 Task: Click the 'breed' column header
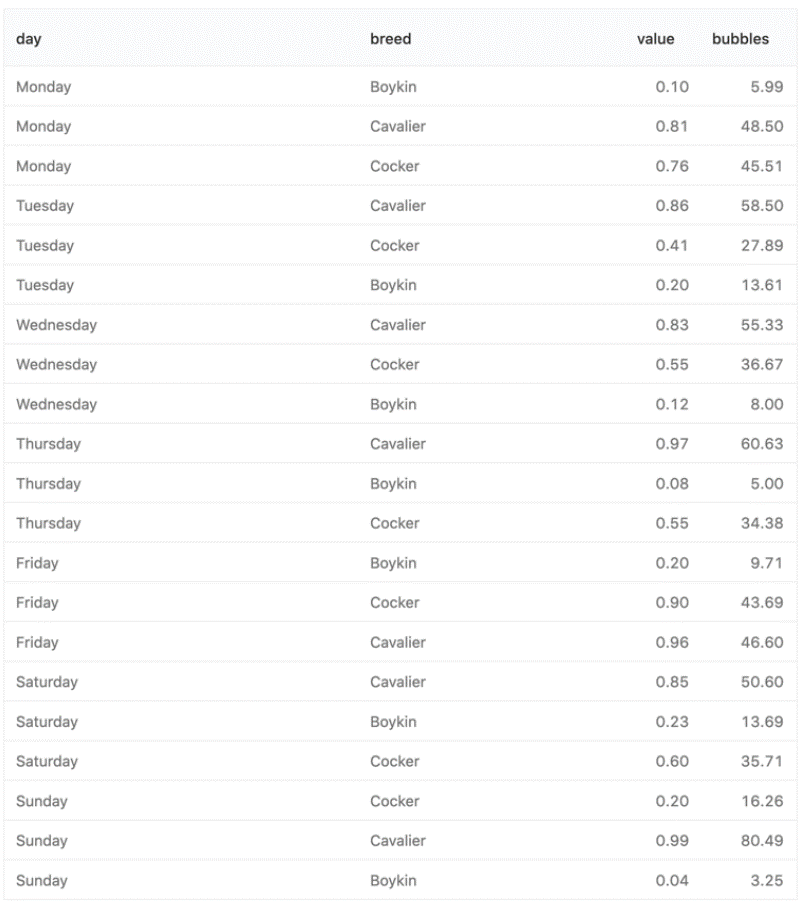pos(391,39)
